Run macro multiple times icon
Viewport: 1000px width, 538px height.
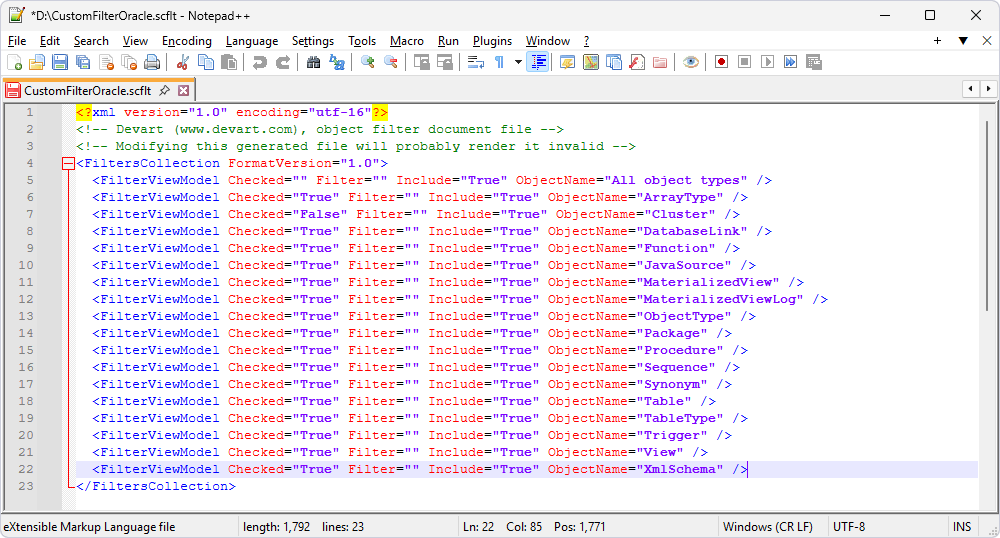click(x=790, y=62)
